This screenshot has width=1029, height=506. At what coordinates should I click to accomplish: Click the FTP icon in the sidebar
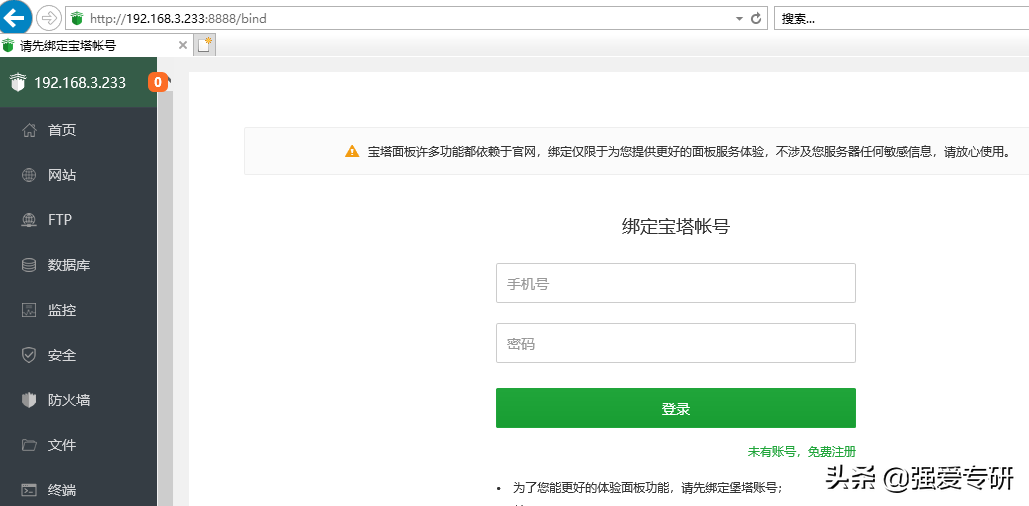pyautogui.click(x=29, y=220)
